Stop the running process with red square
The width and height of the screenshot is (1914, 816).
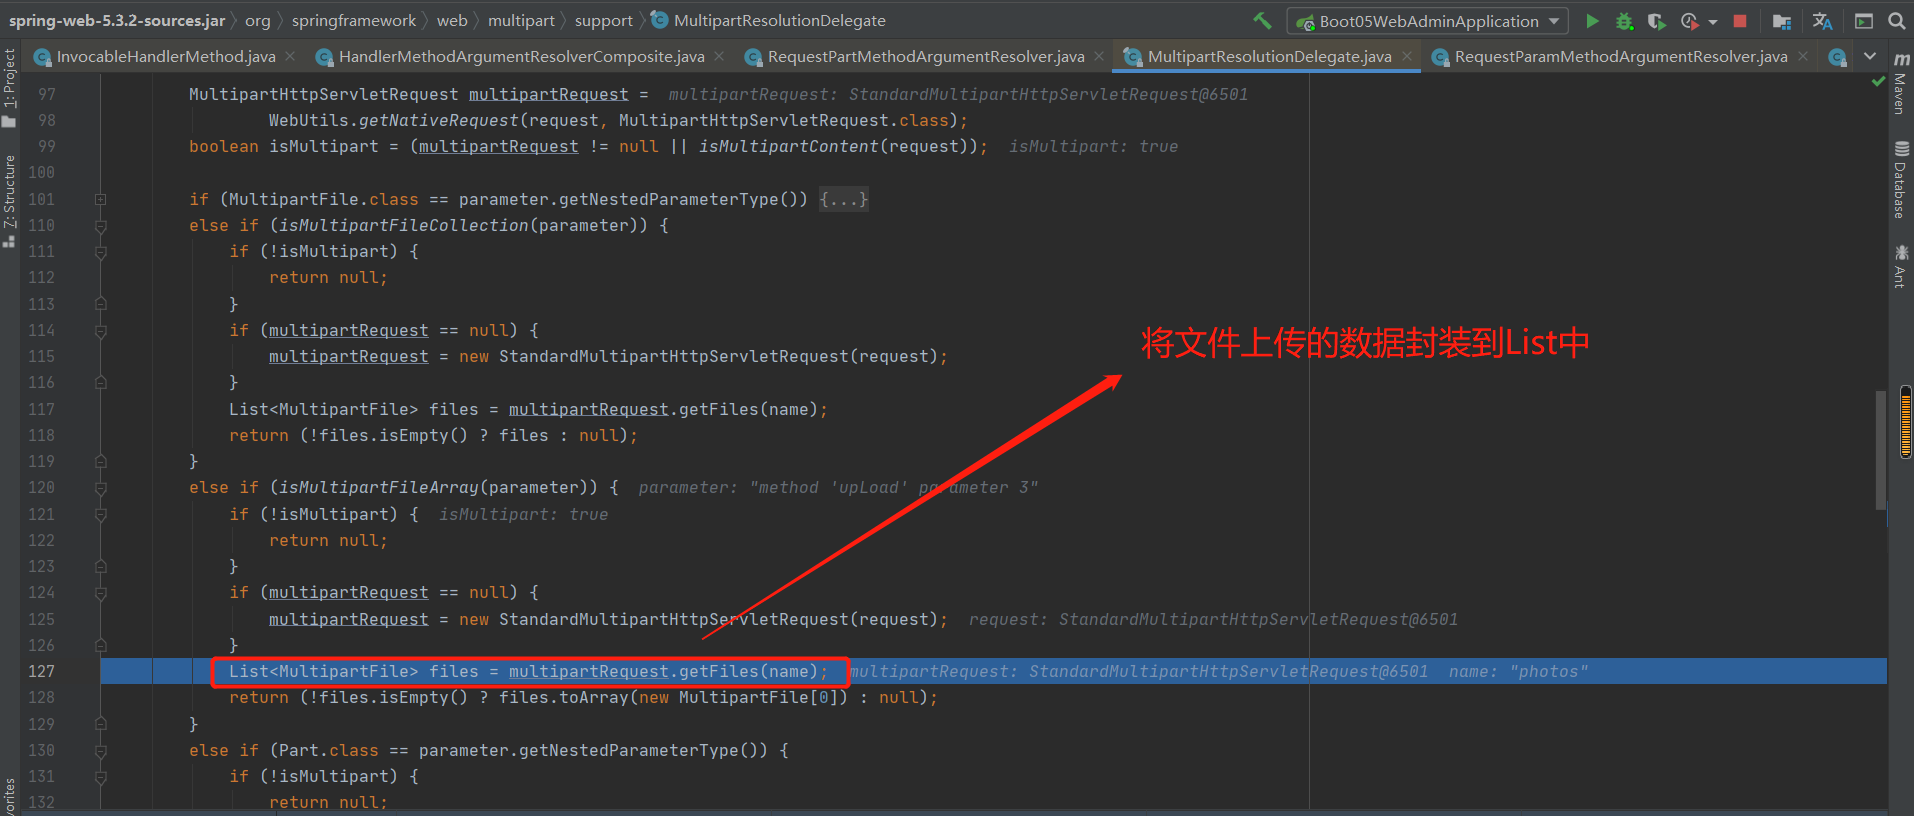(x=1740, y=21)
